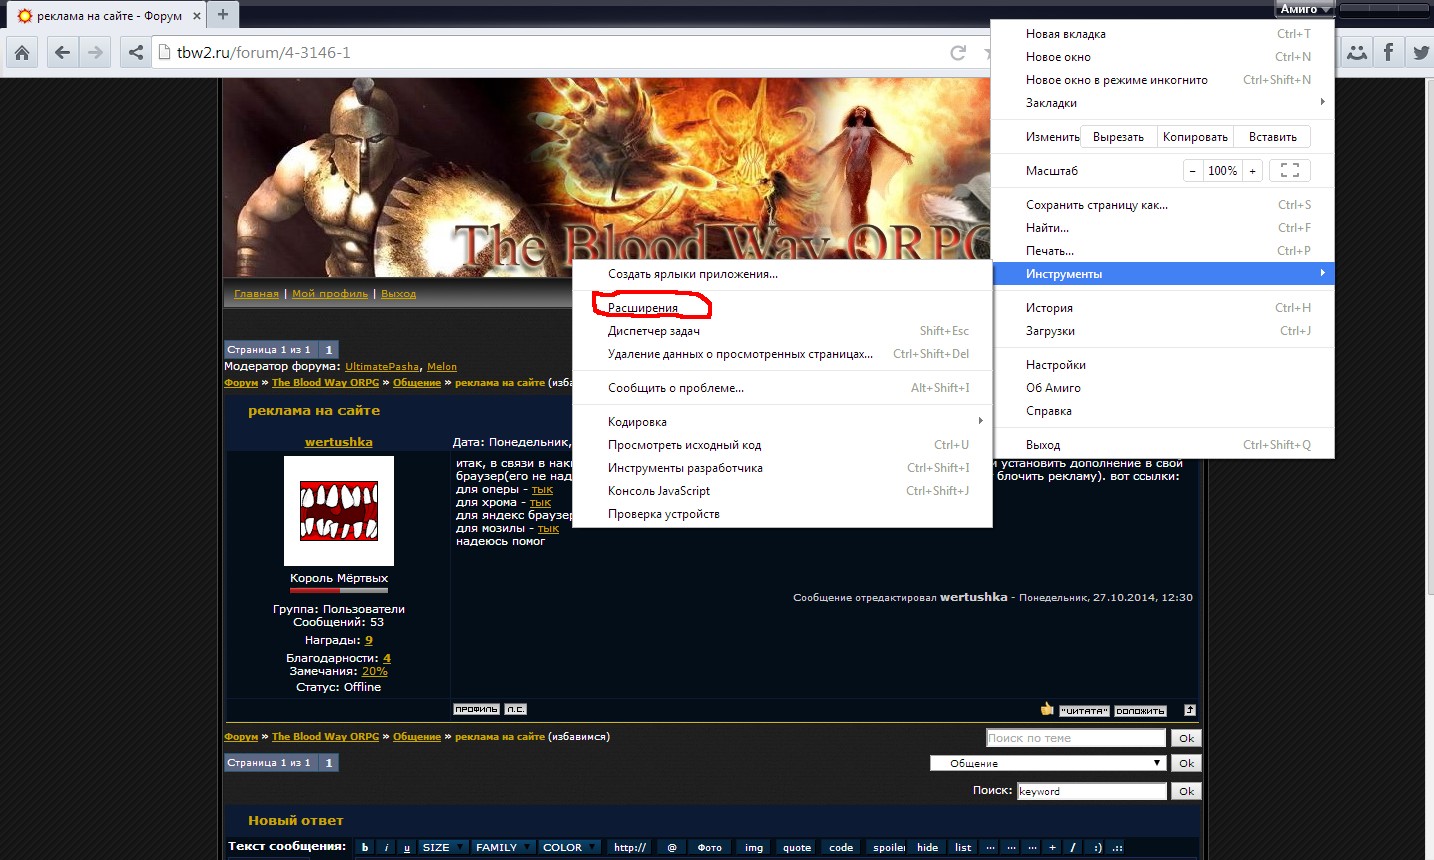Open the 'Общение' forum jump dropdown
This screenshot has width=1434, height=860.
[x=1048, y=763]
